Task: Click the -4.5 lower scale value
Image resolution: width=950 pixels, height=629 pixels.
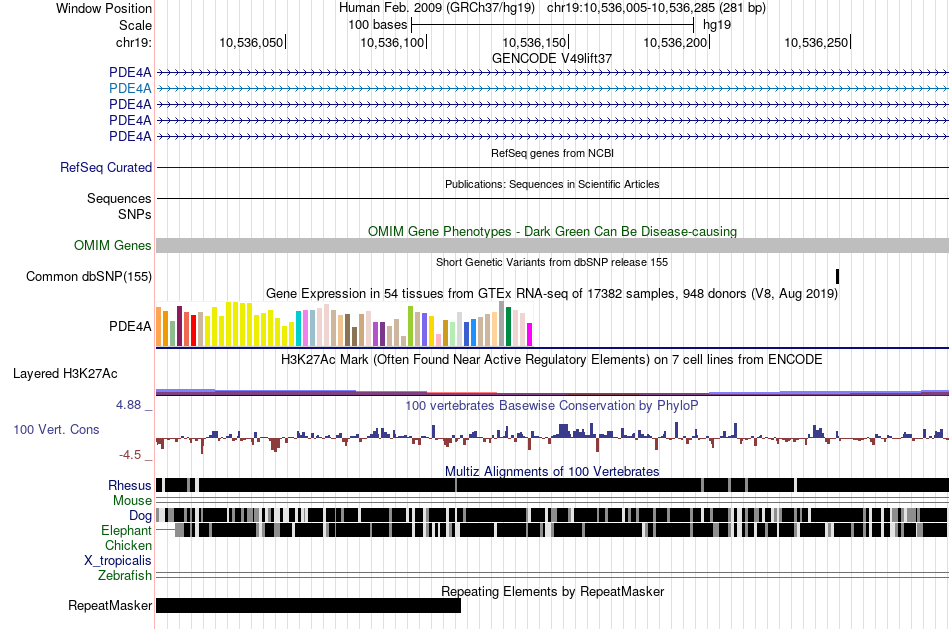Action: pos(130,455)
